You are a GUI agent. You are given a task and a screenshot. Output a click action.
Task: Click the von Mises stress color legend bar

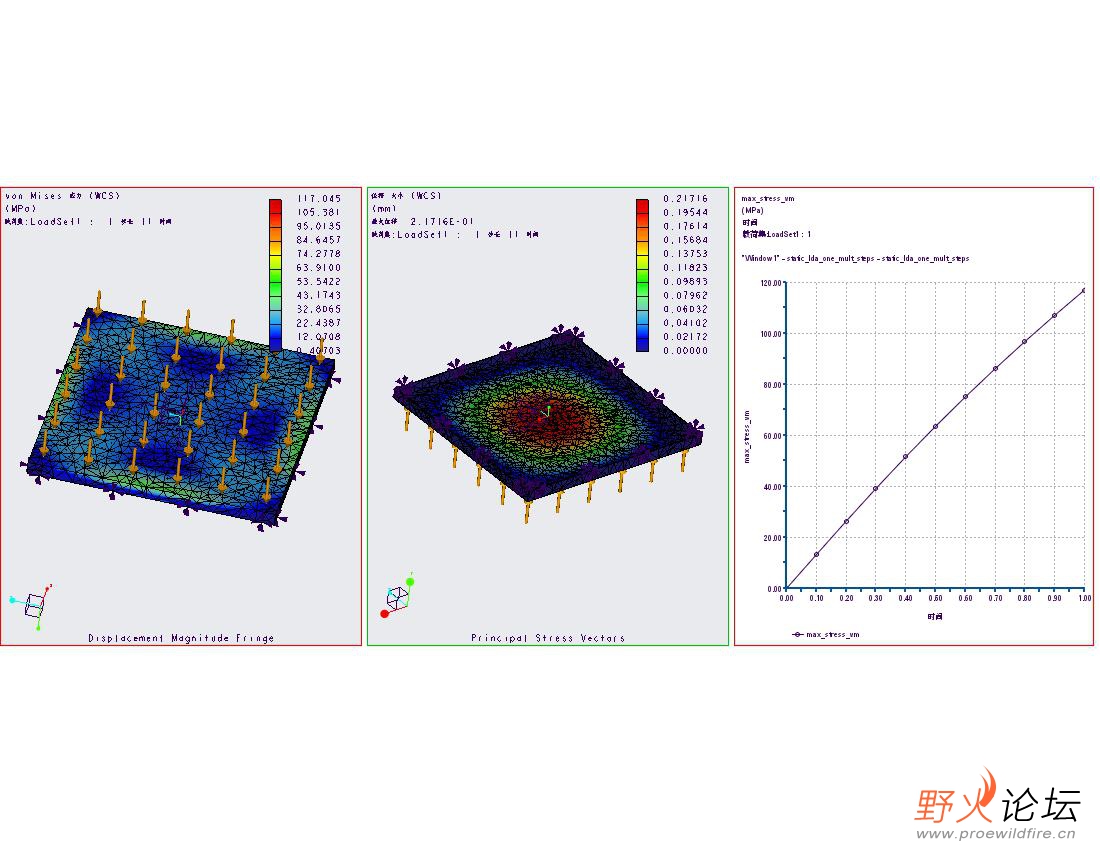click(276, 274)
